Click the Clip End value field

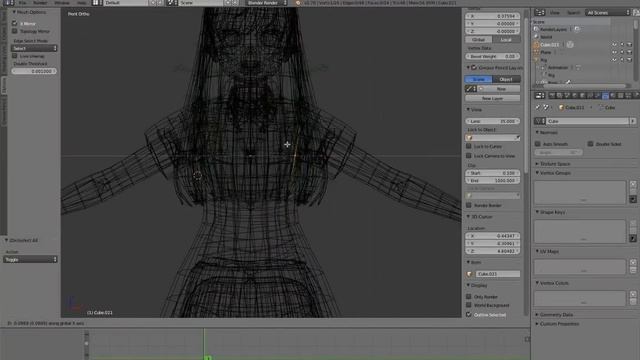pos(493,180)
